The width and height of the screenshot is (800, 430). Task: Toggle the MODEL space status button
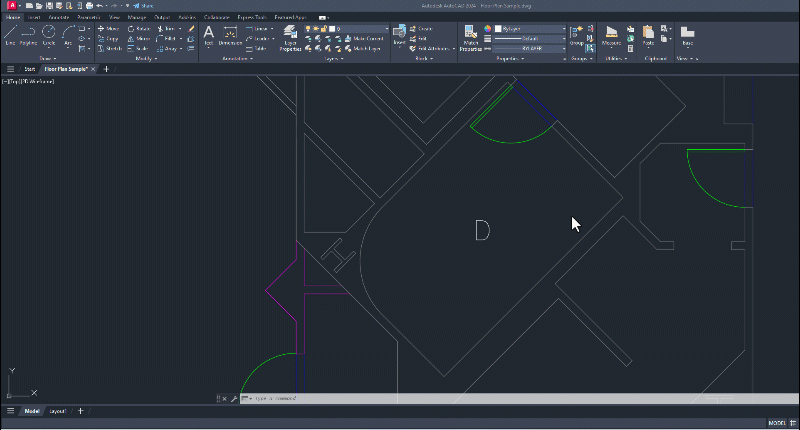(776, 423)
